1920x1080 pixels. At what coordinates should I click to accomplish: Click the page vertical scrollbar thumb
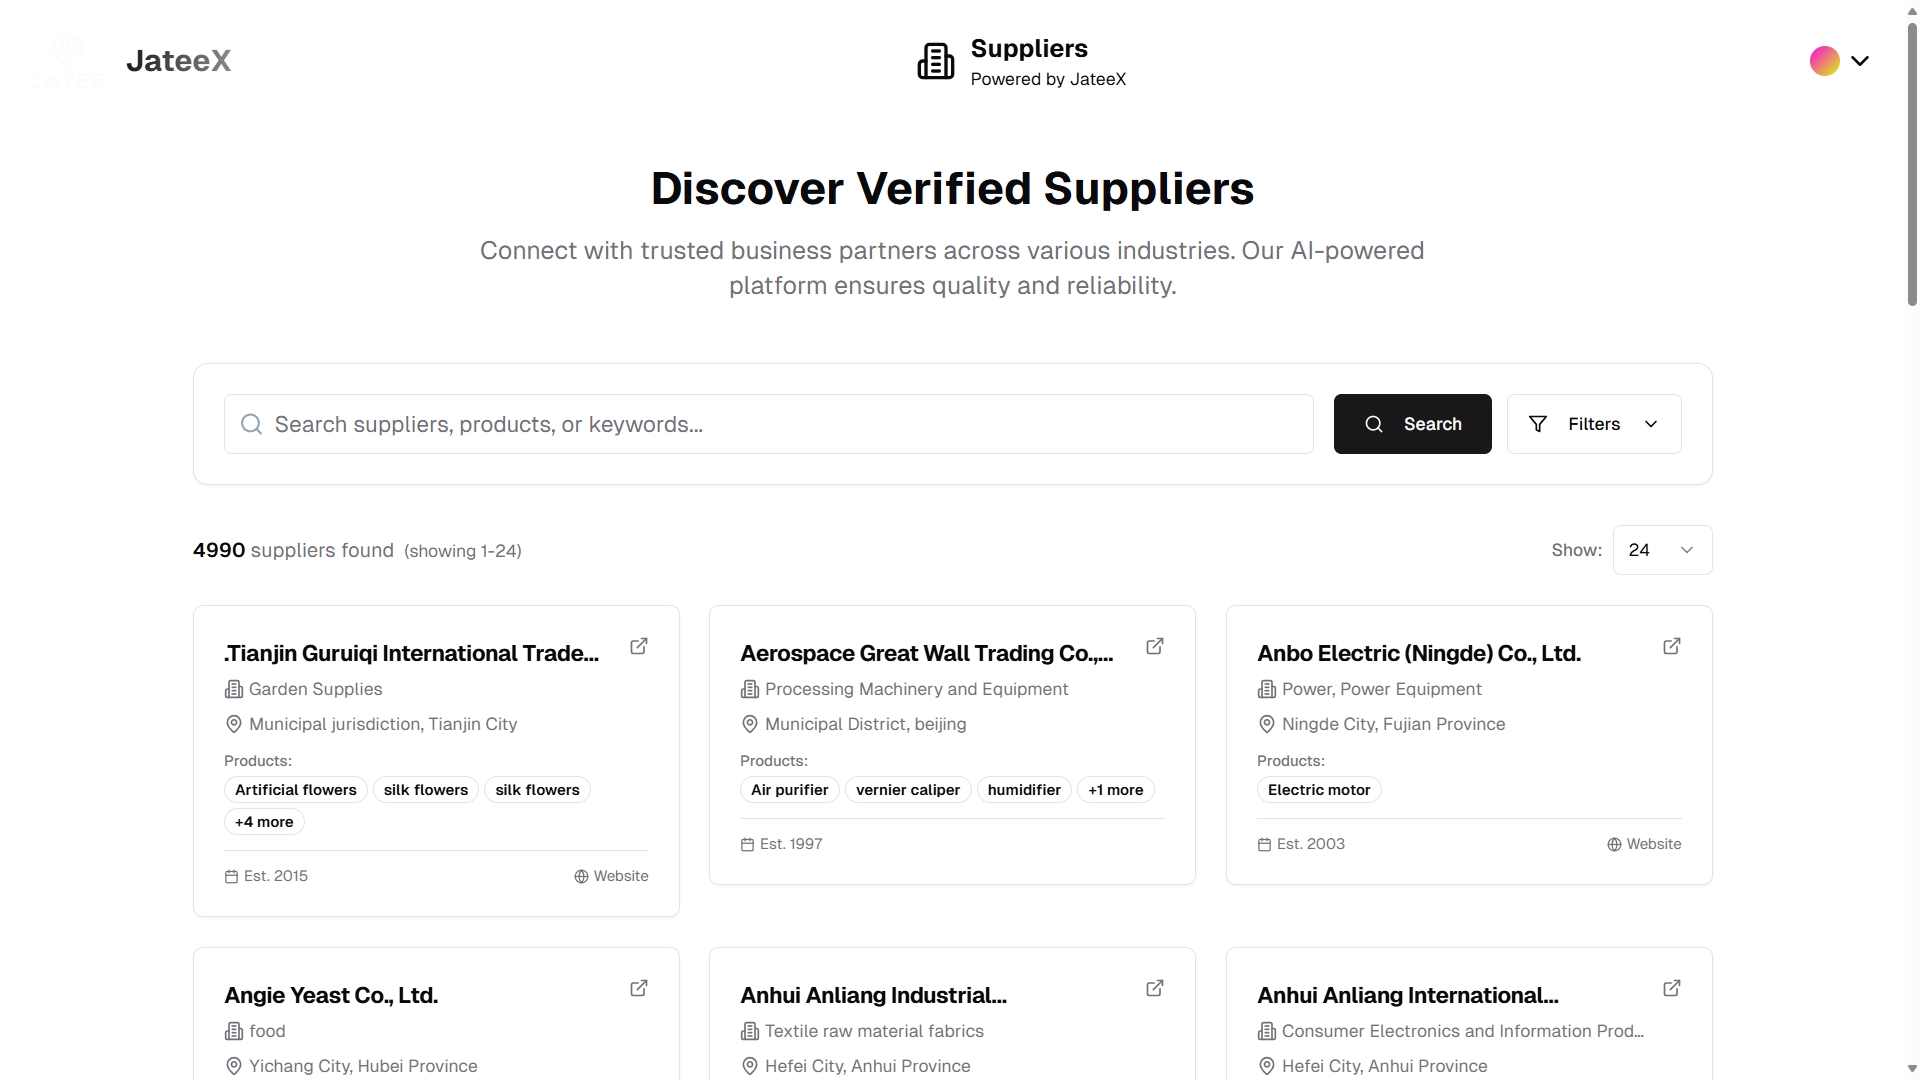point(1912,163)
